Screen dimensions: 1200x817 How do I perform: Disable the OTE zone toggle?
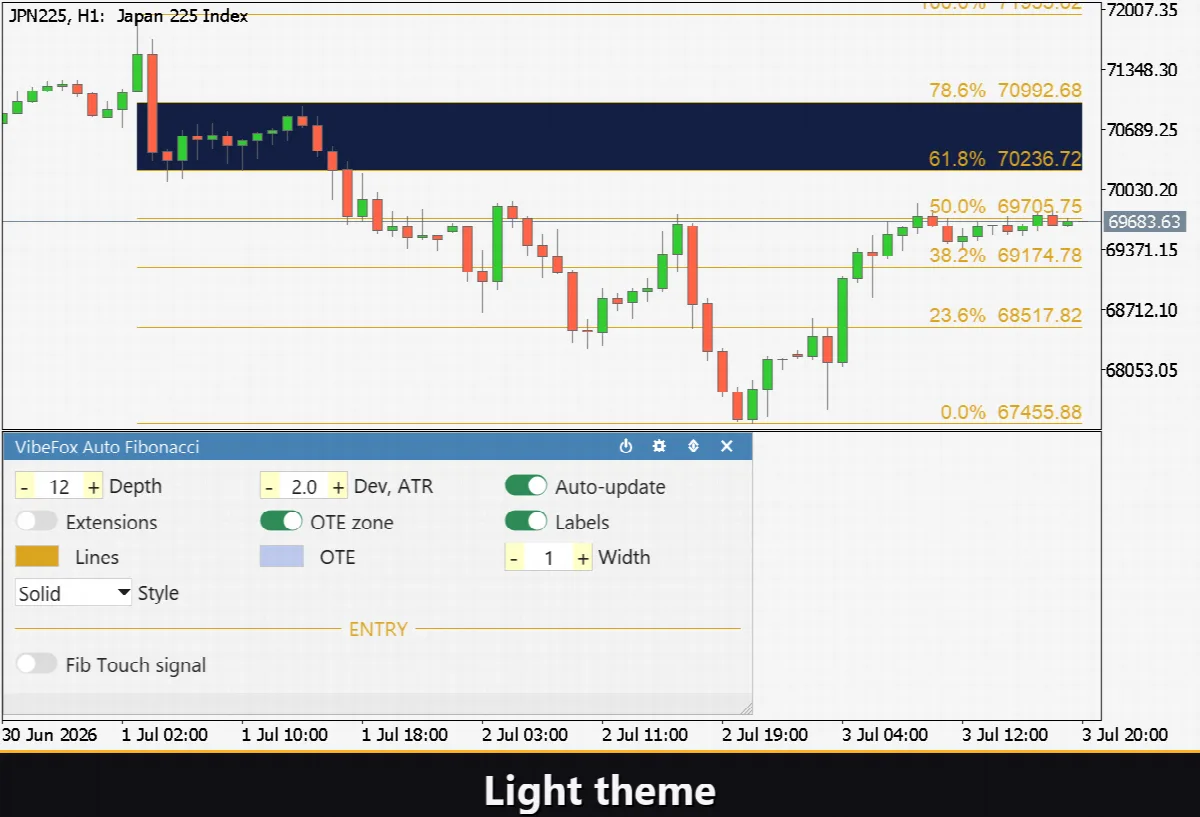[x=281, y=521]
